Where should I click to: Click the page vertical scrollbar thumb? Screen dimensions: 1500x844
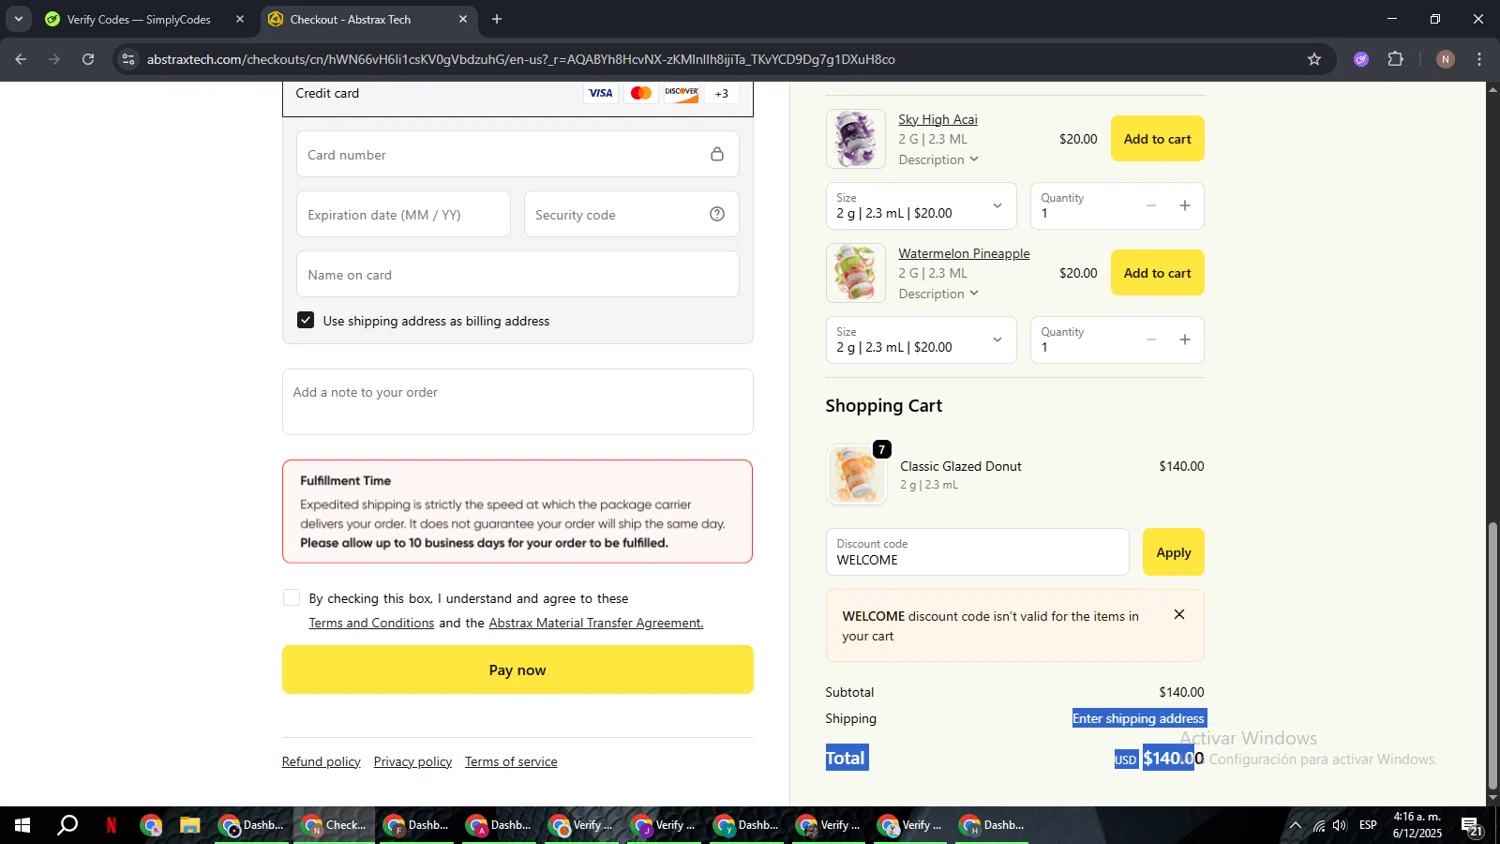pos(1493,655)
